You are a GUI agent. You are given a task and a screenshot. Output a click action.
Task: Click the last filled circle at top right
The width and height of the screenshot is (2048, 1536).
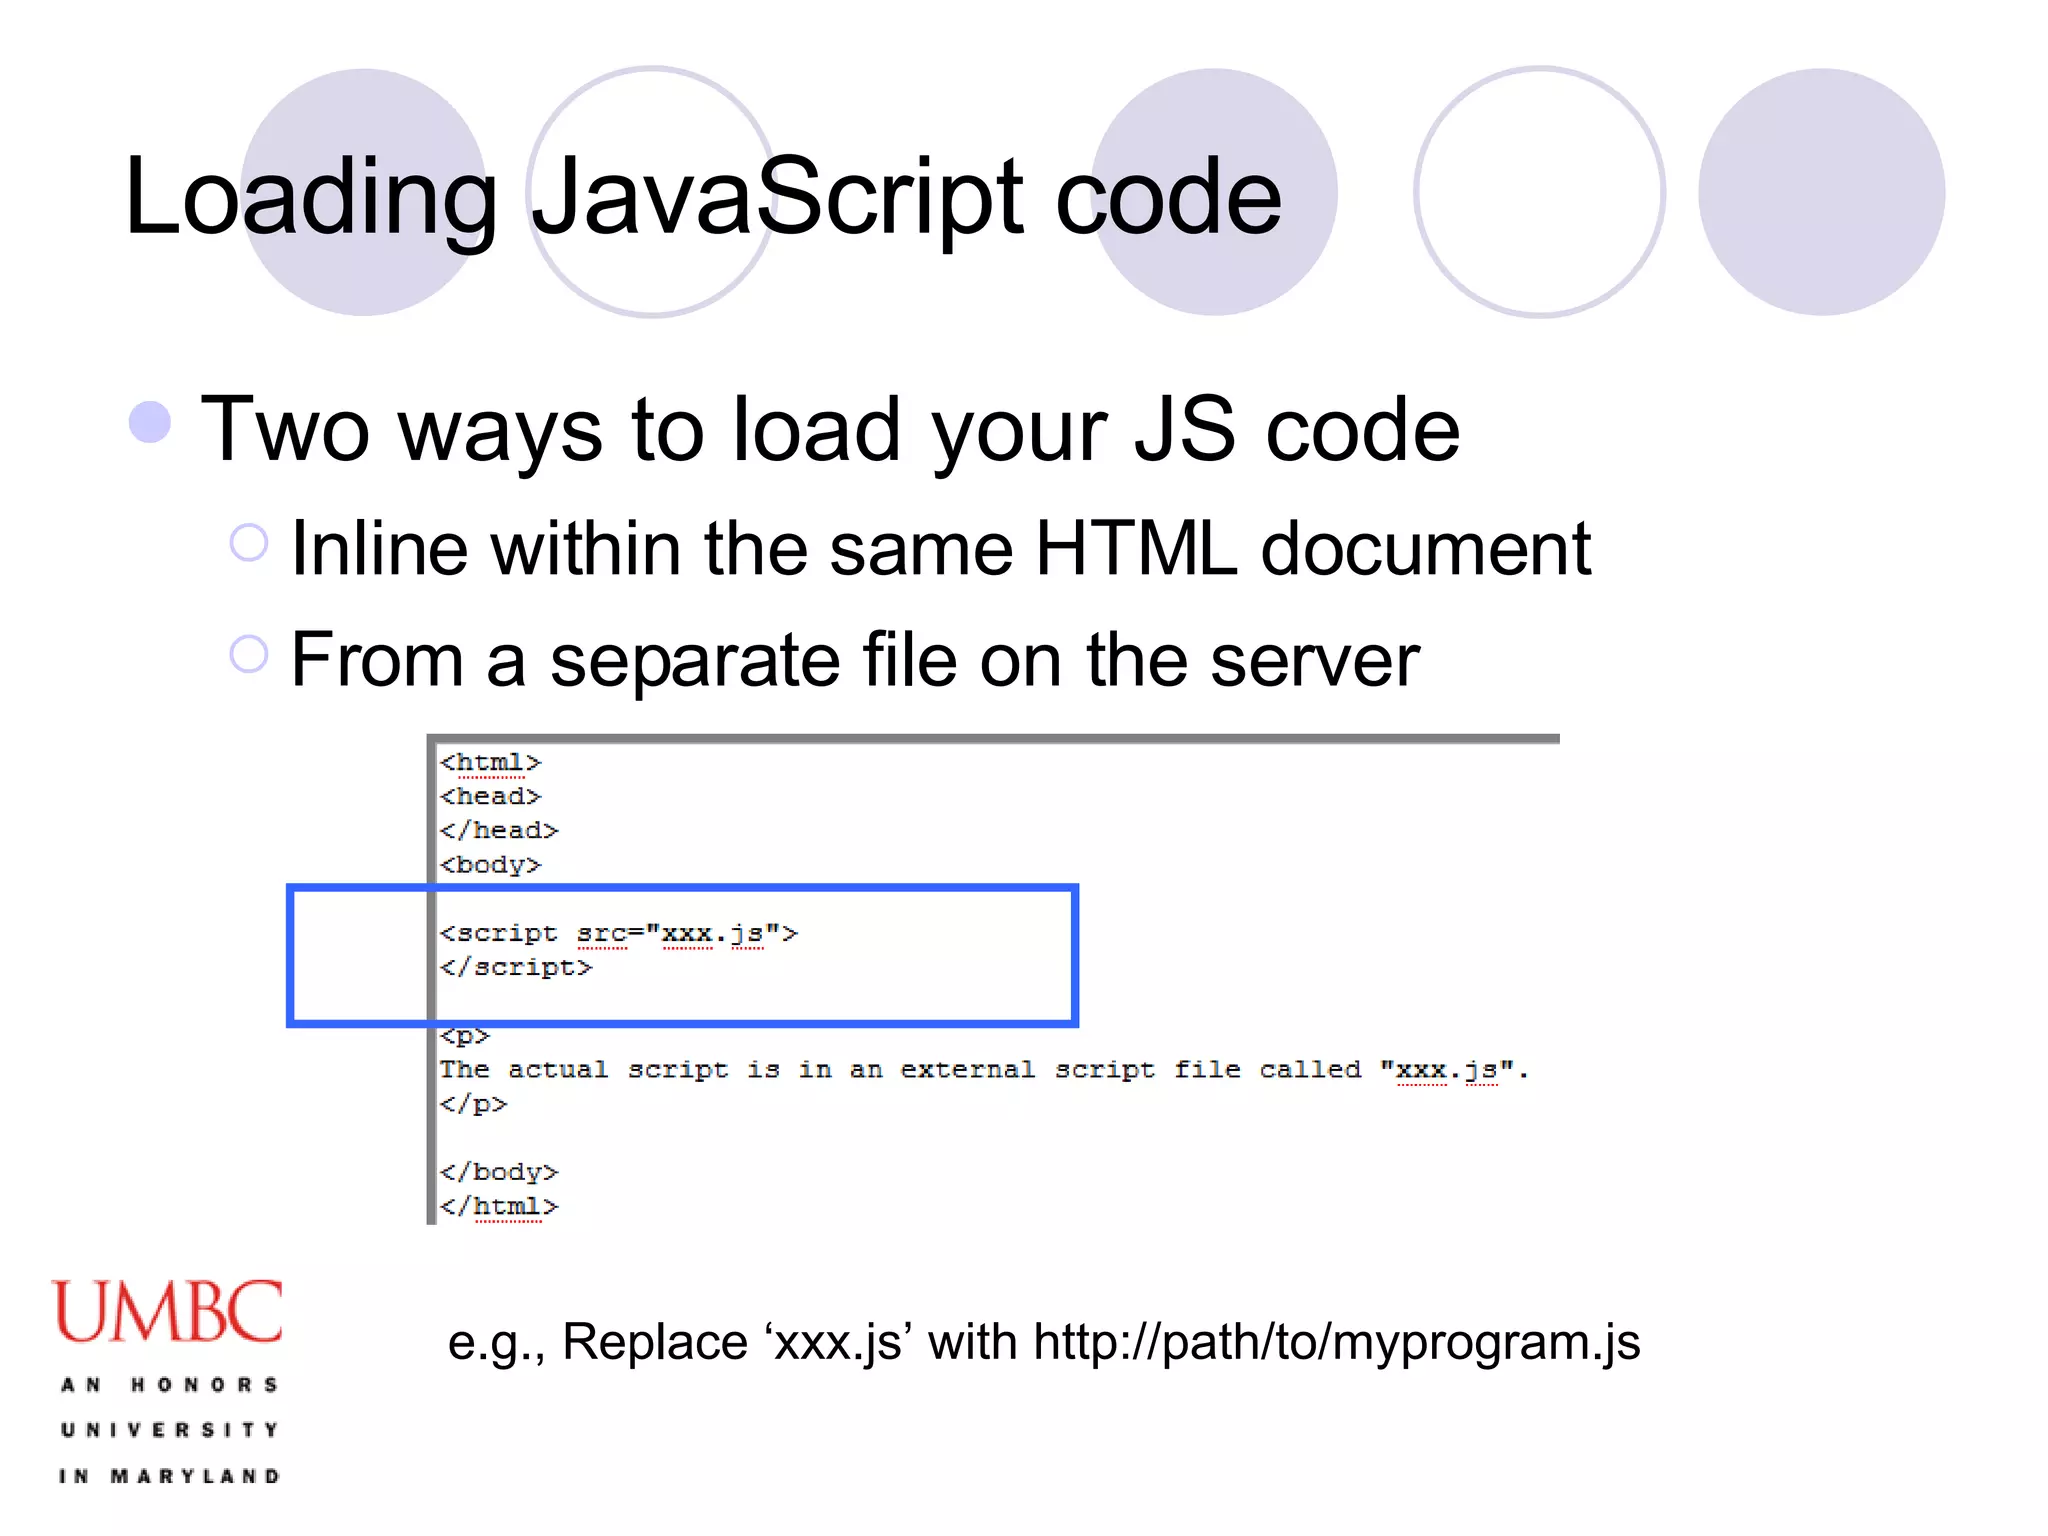[1821, 192]
